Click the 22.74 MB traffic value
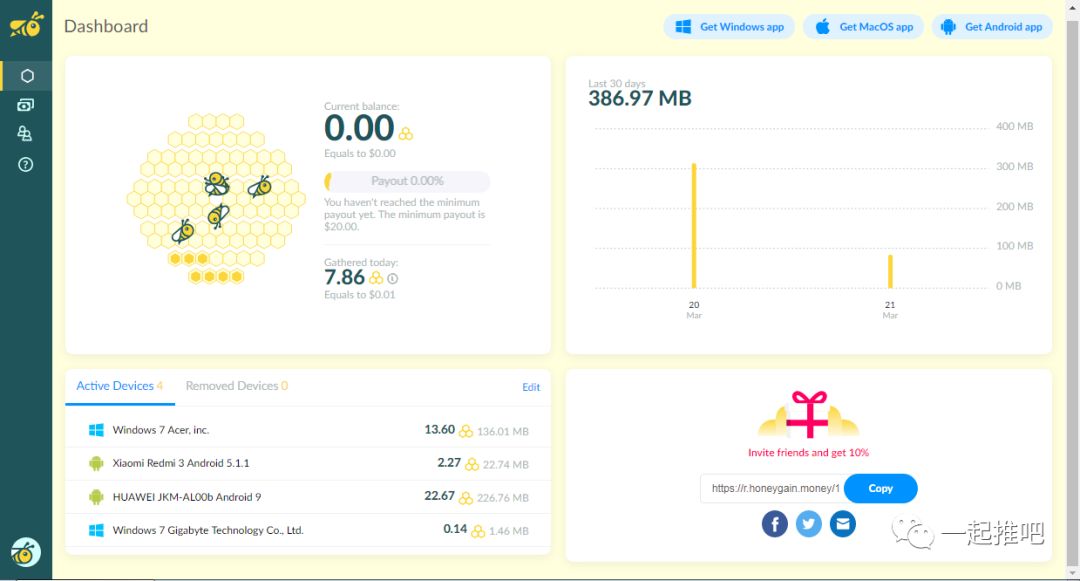 pos(506,465)
